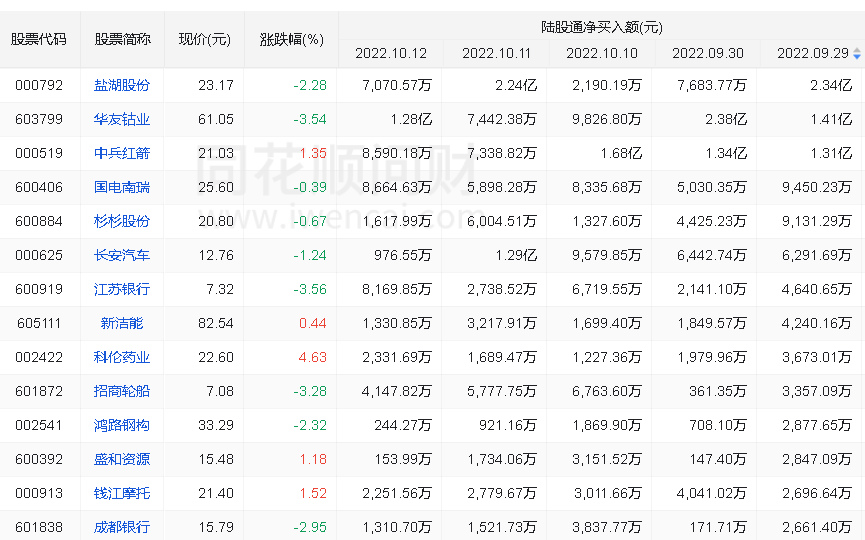Viewport: 865px width, 540px height.
Task: Click net buy cell 2,661.40万
Action: coord(817,527)
